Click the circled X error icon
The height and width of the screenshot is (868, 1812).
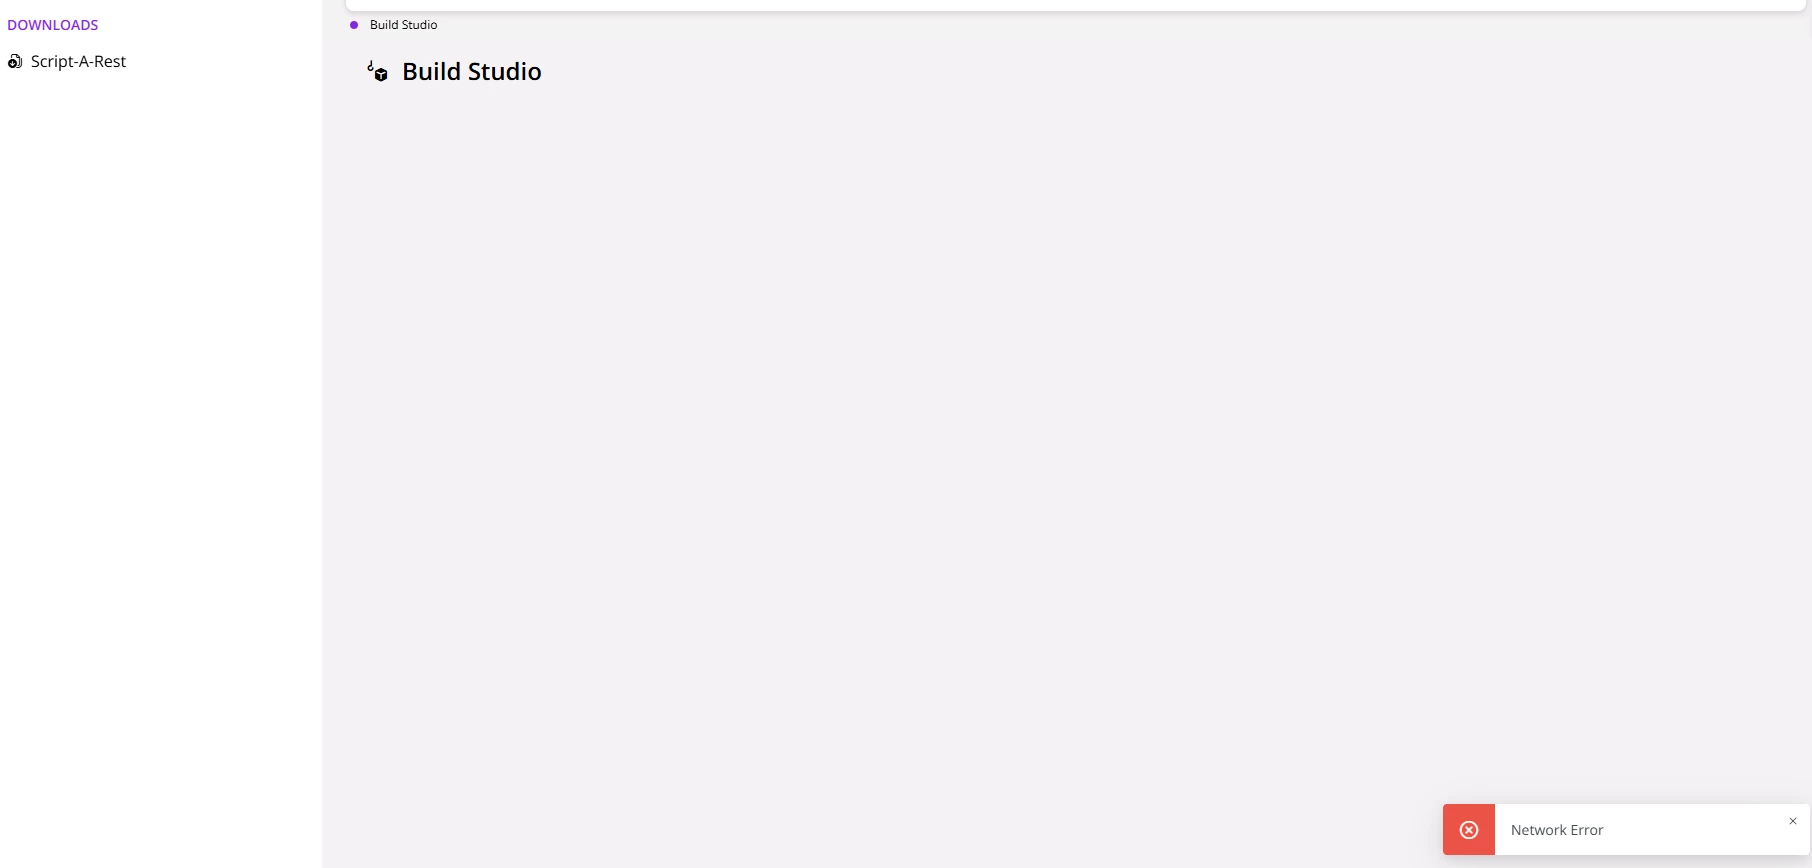click(x=1469, y=830)
